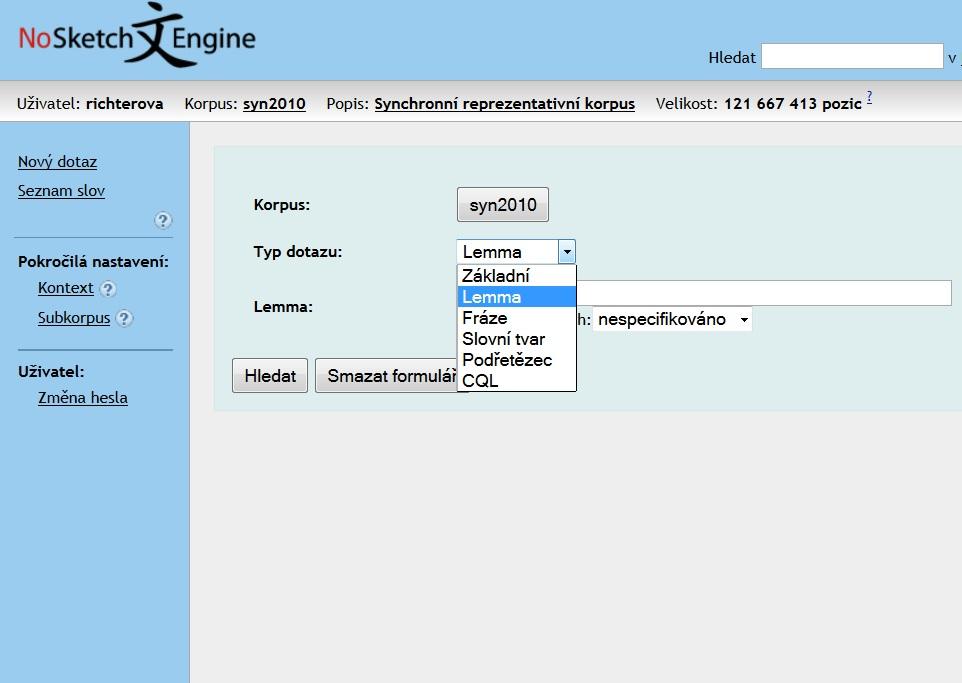Select Podřetězec query type option

pyautogui.click(x=517, y=360)
